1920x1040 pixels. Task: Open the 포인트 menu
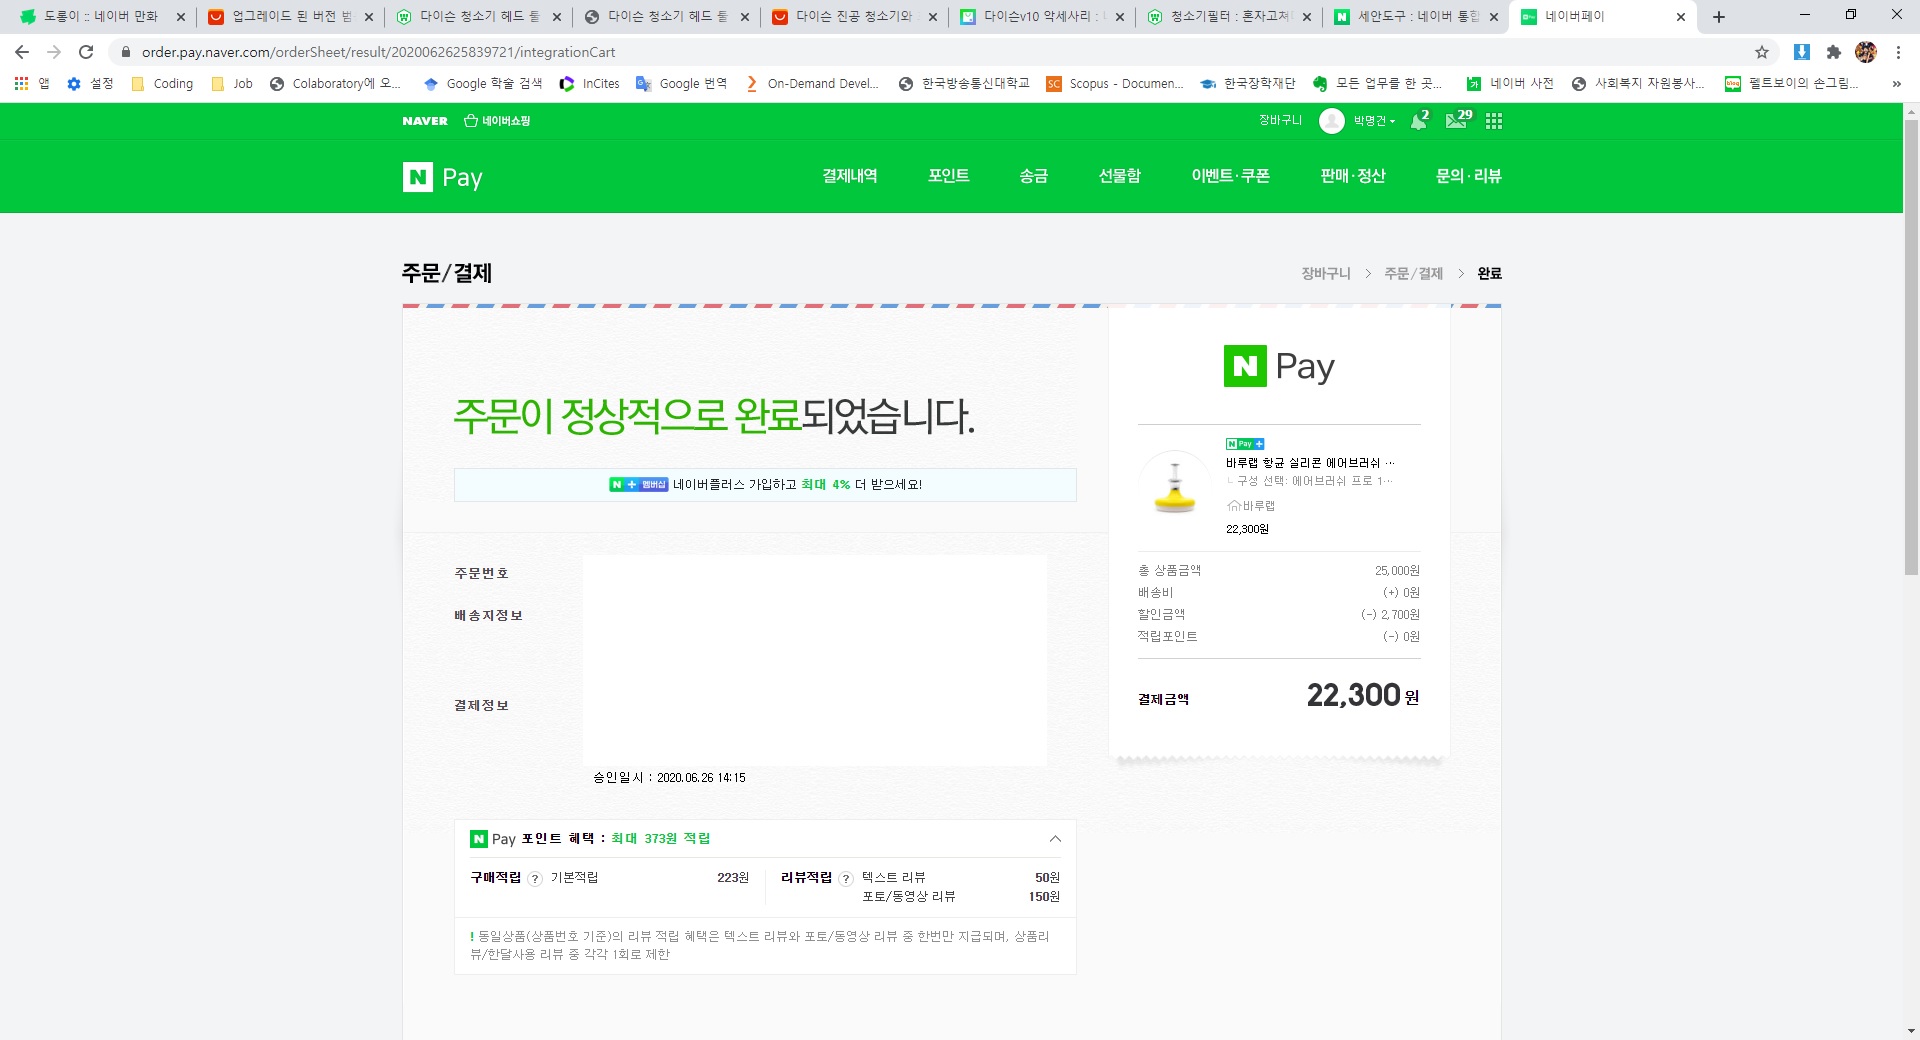pyautogui.click(x=949, y=176)
